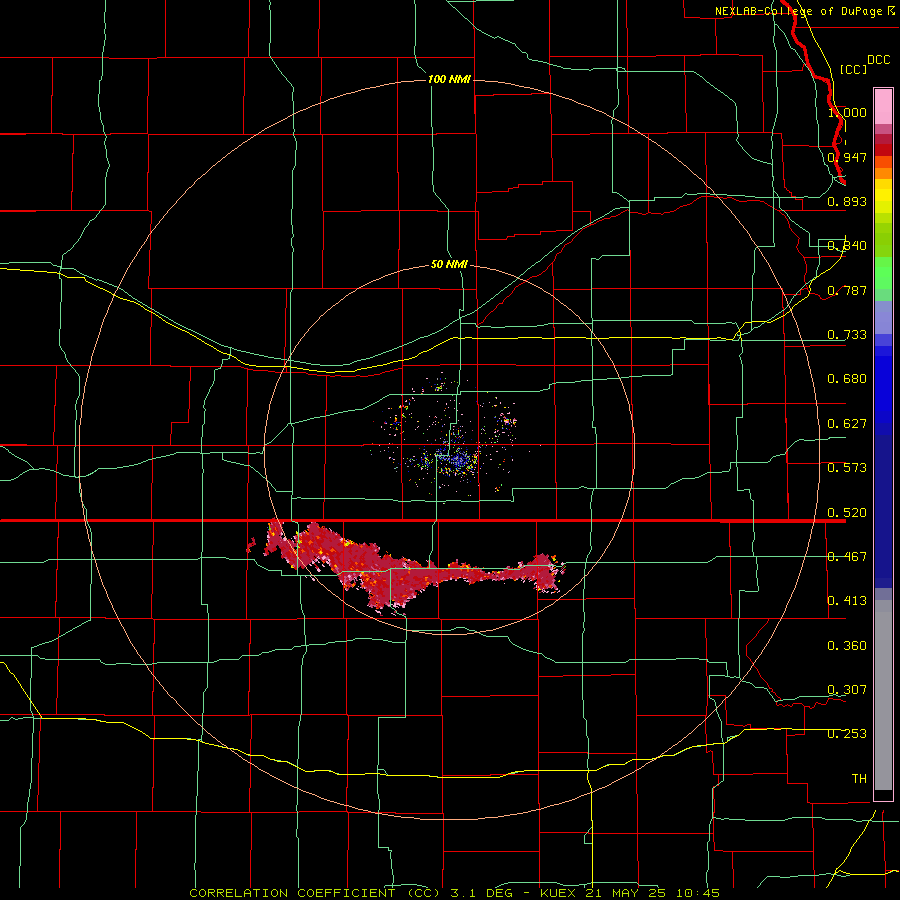Click the 0.787 legend value
Screen dimensions: 900x900
(847, 290)
